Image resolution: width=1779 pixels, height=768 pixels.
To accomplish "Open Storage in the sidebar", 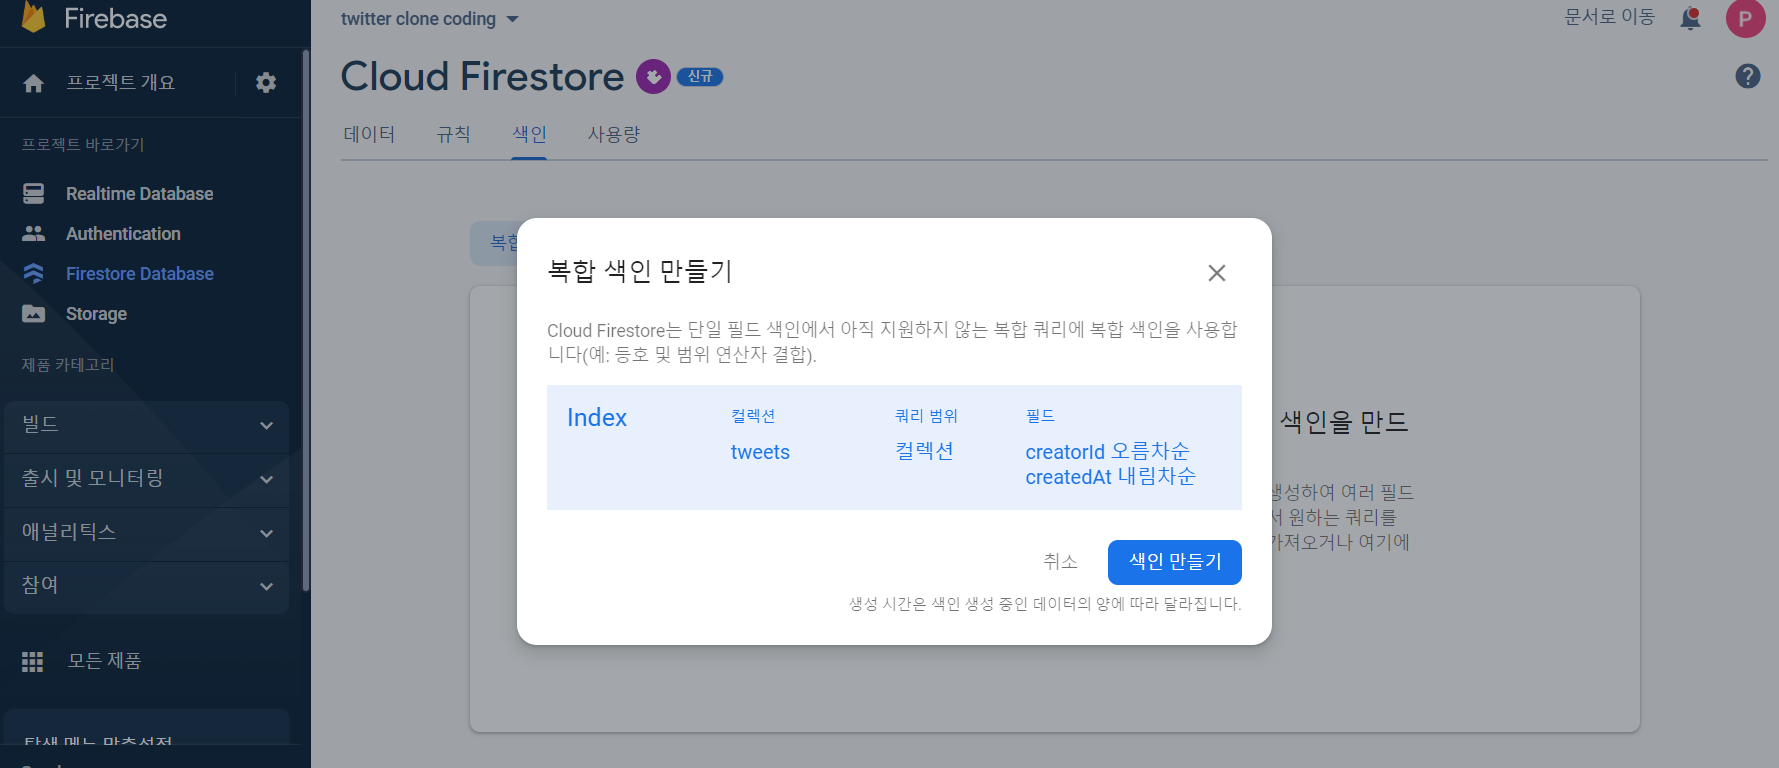I will (x=96, y=314).
